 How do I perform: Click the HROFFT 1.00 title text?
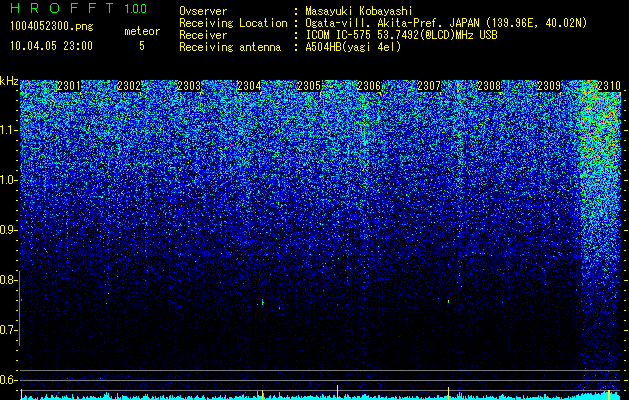click(x=78, y=8)
